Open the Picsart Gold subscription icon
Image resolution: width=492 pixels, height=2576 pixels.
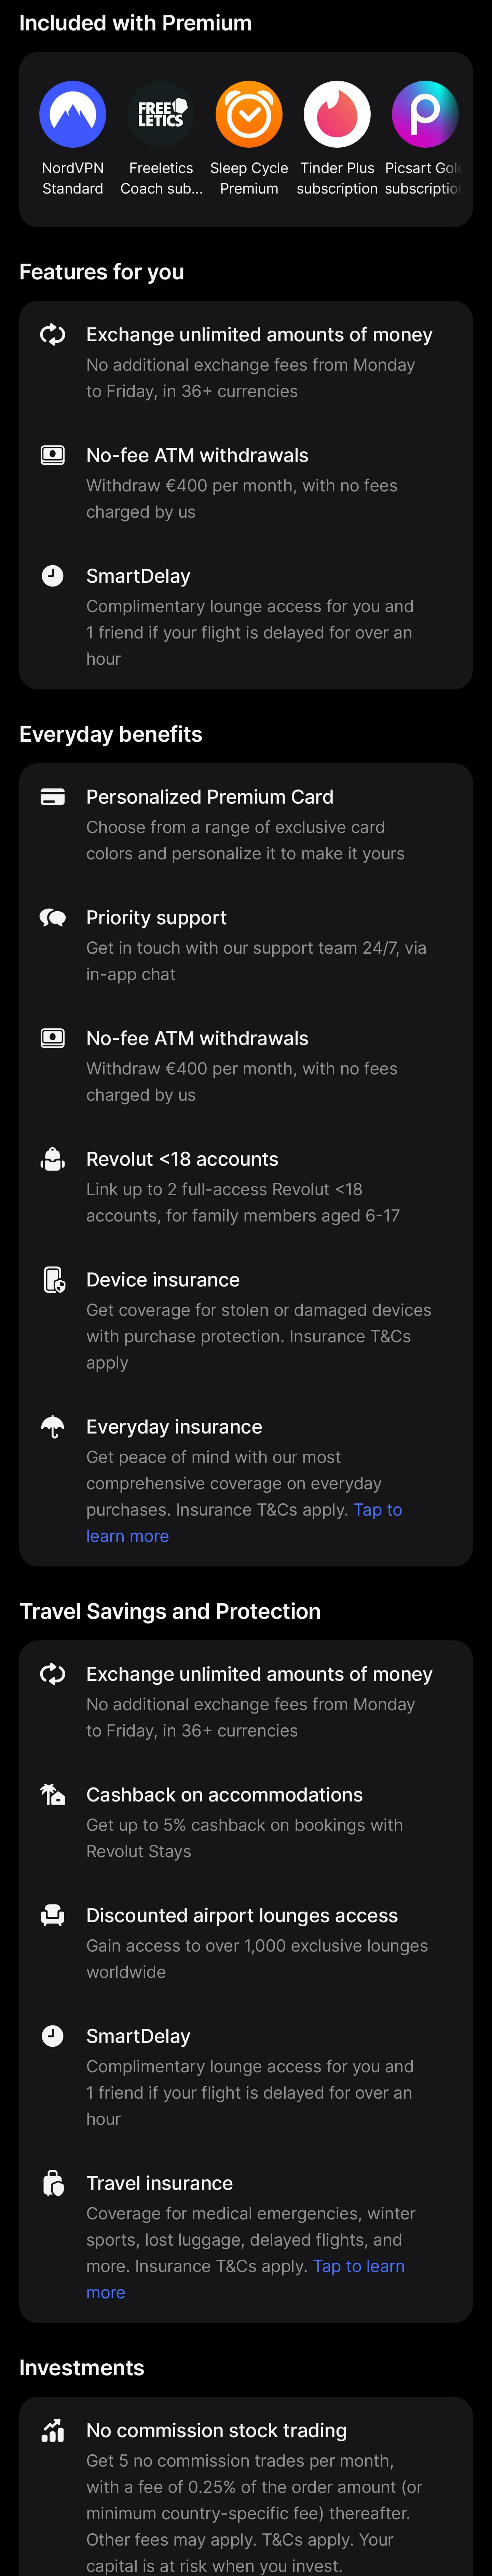(425, 114)
